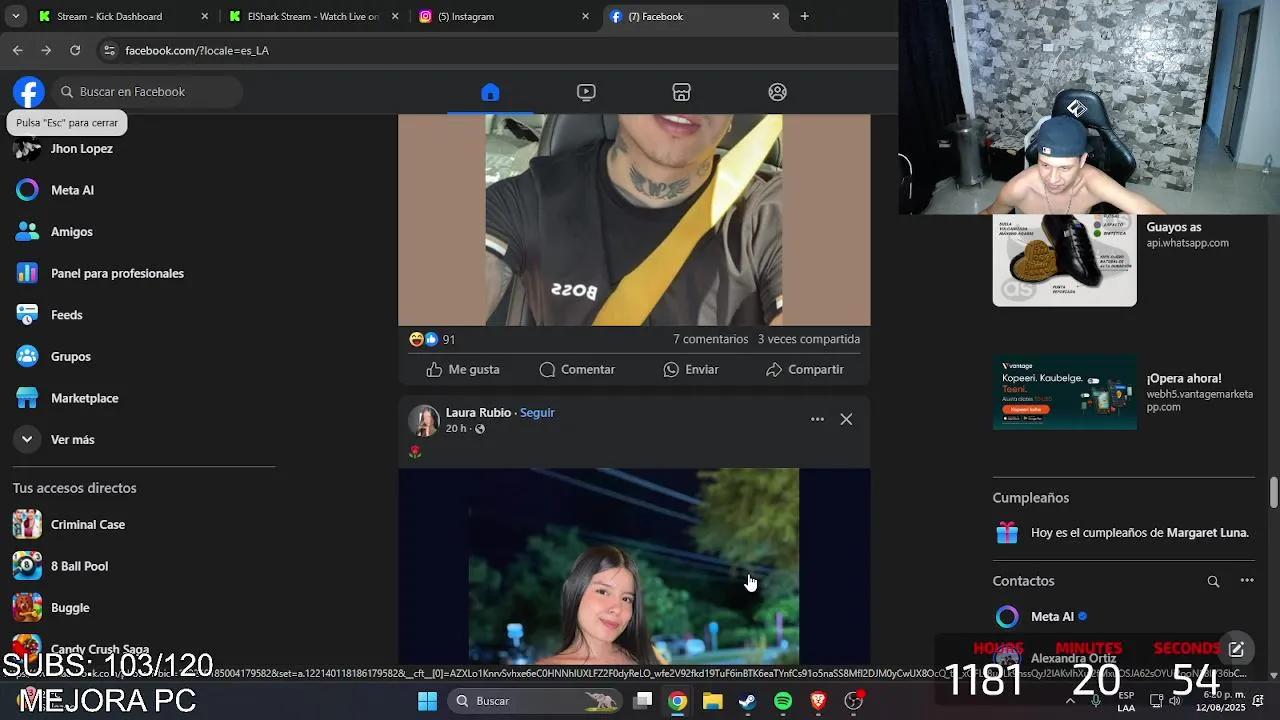Image resolution: width=1280 pixels, height=720 pixels.
Task: Open Marketplace in left sidebar
Action: click(x=84, y=398)
